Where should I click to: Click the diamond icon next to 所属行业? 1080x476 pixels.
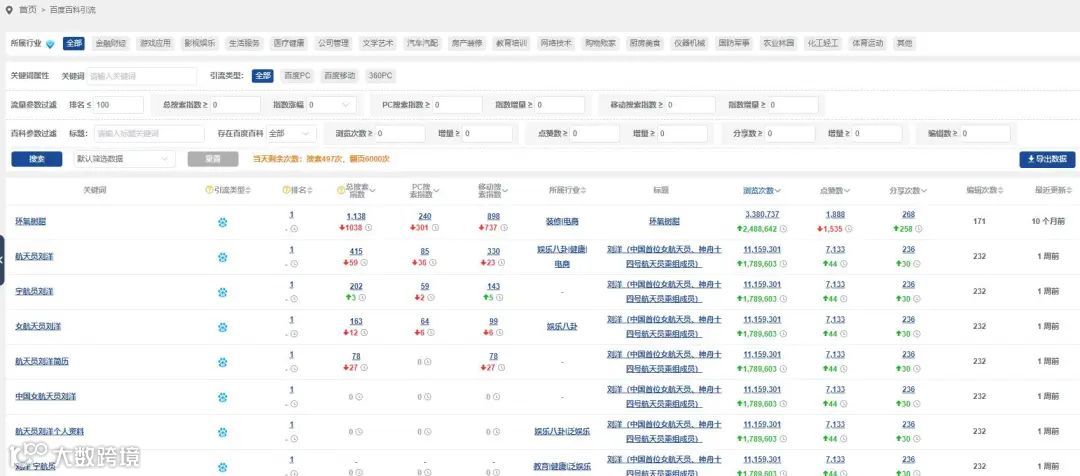coord(50,43)
